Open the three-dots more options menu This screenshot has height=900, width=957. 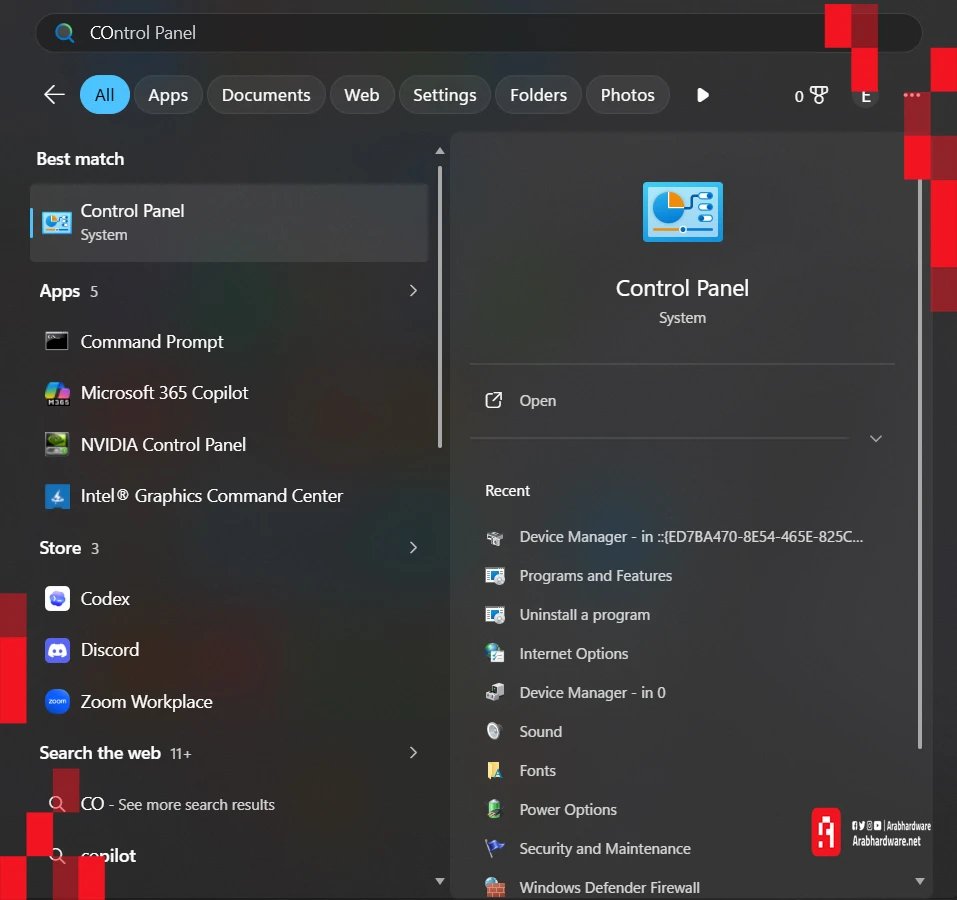[x=911, y=95]
